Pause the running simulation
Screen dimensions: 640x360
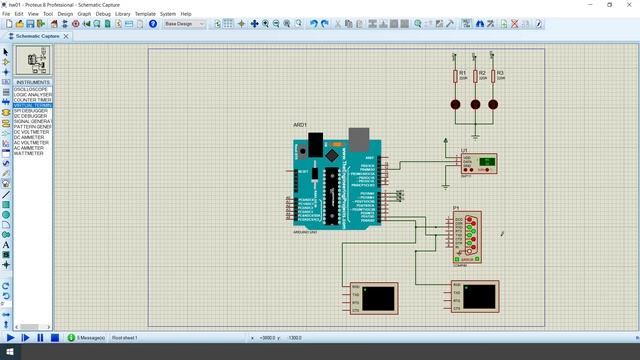[x=40, y=338]
